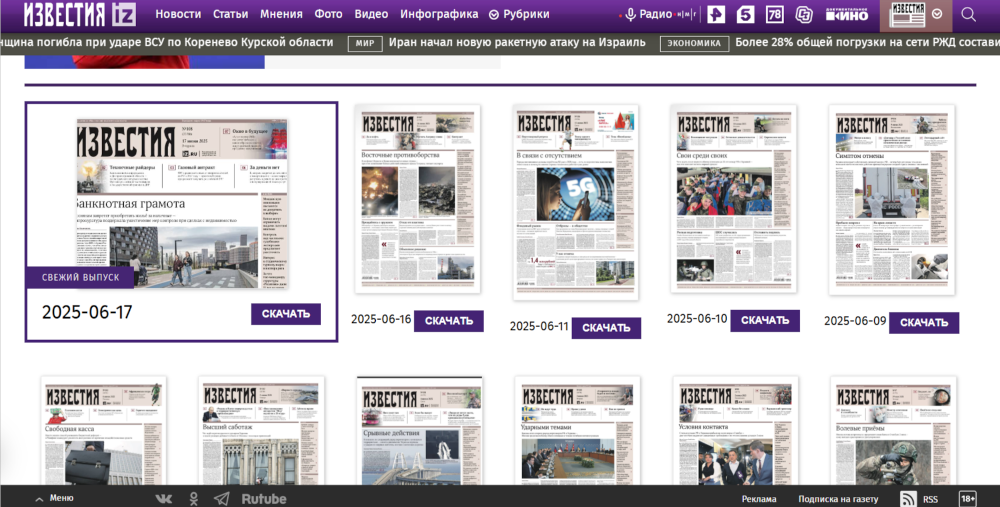Image resolution: width=1000 pixels, height=507 pixels.
Task: Open the Видео menu item
Action: click(x=371, y=14)
